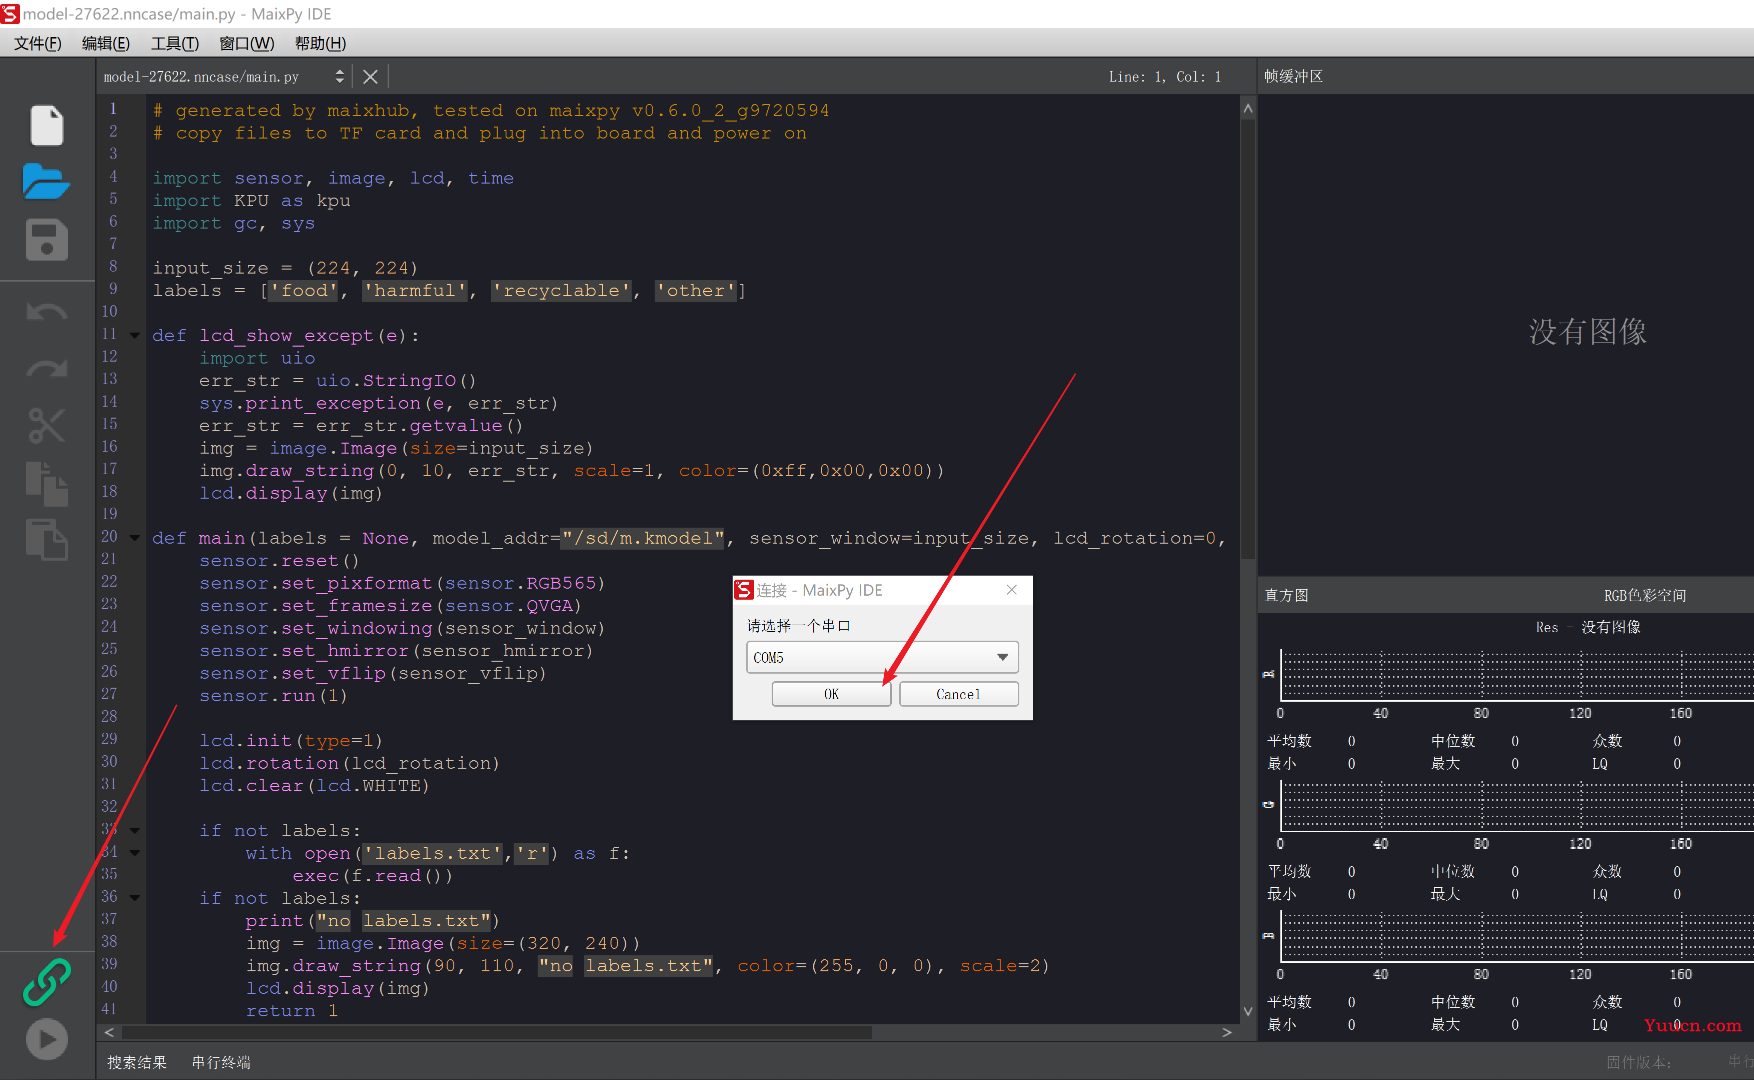Open a file with the folder icon
This screenshot has width=1754, height=1080.
[x=46, y=182]
